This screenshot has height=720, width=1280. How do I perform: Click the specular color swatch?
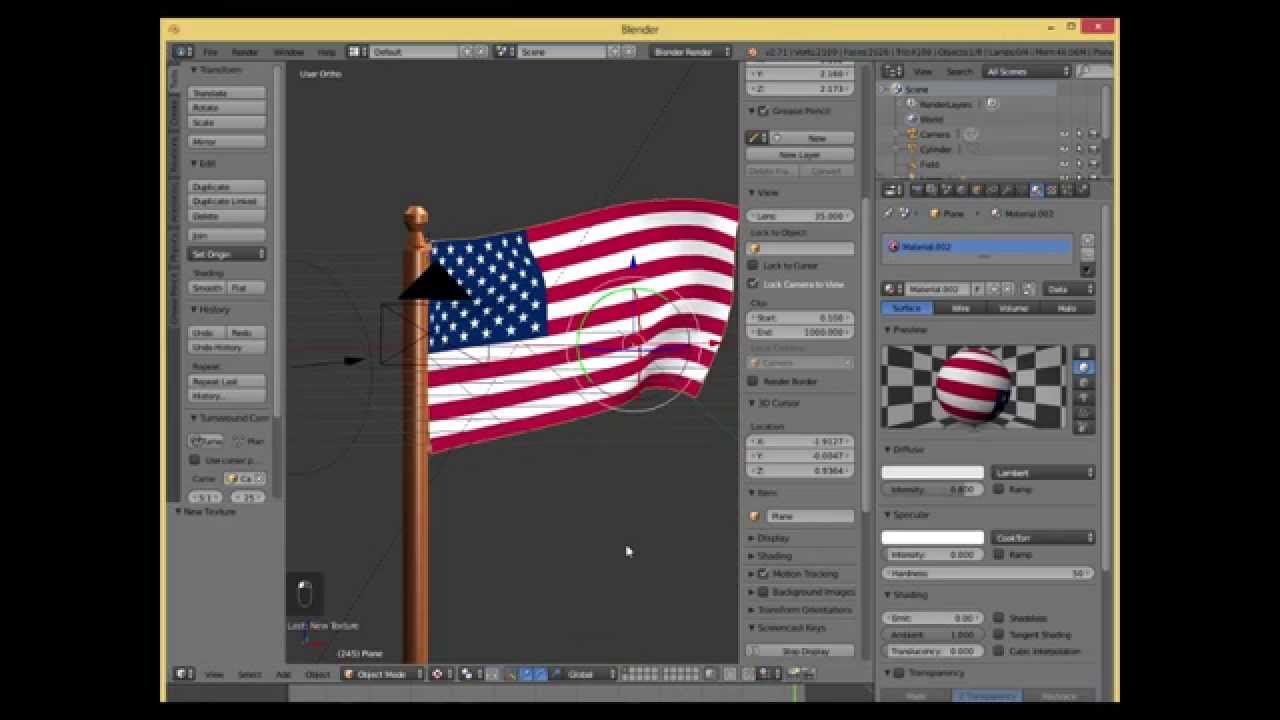coord(932,538)
